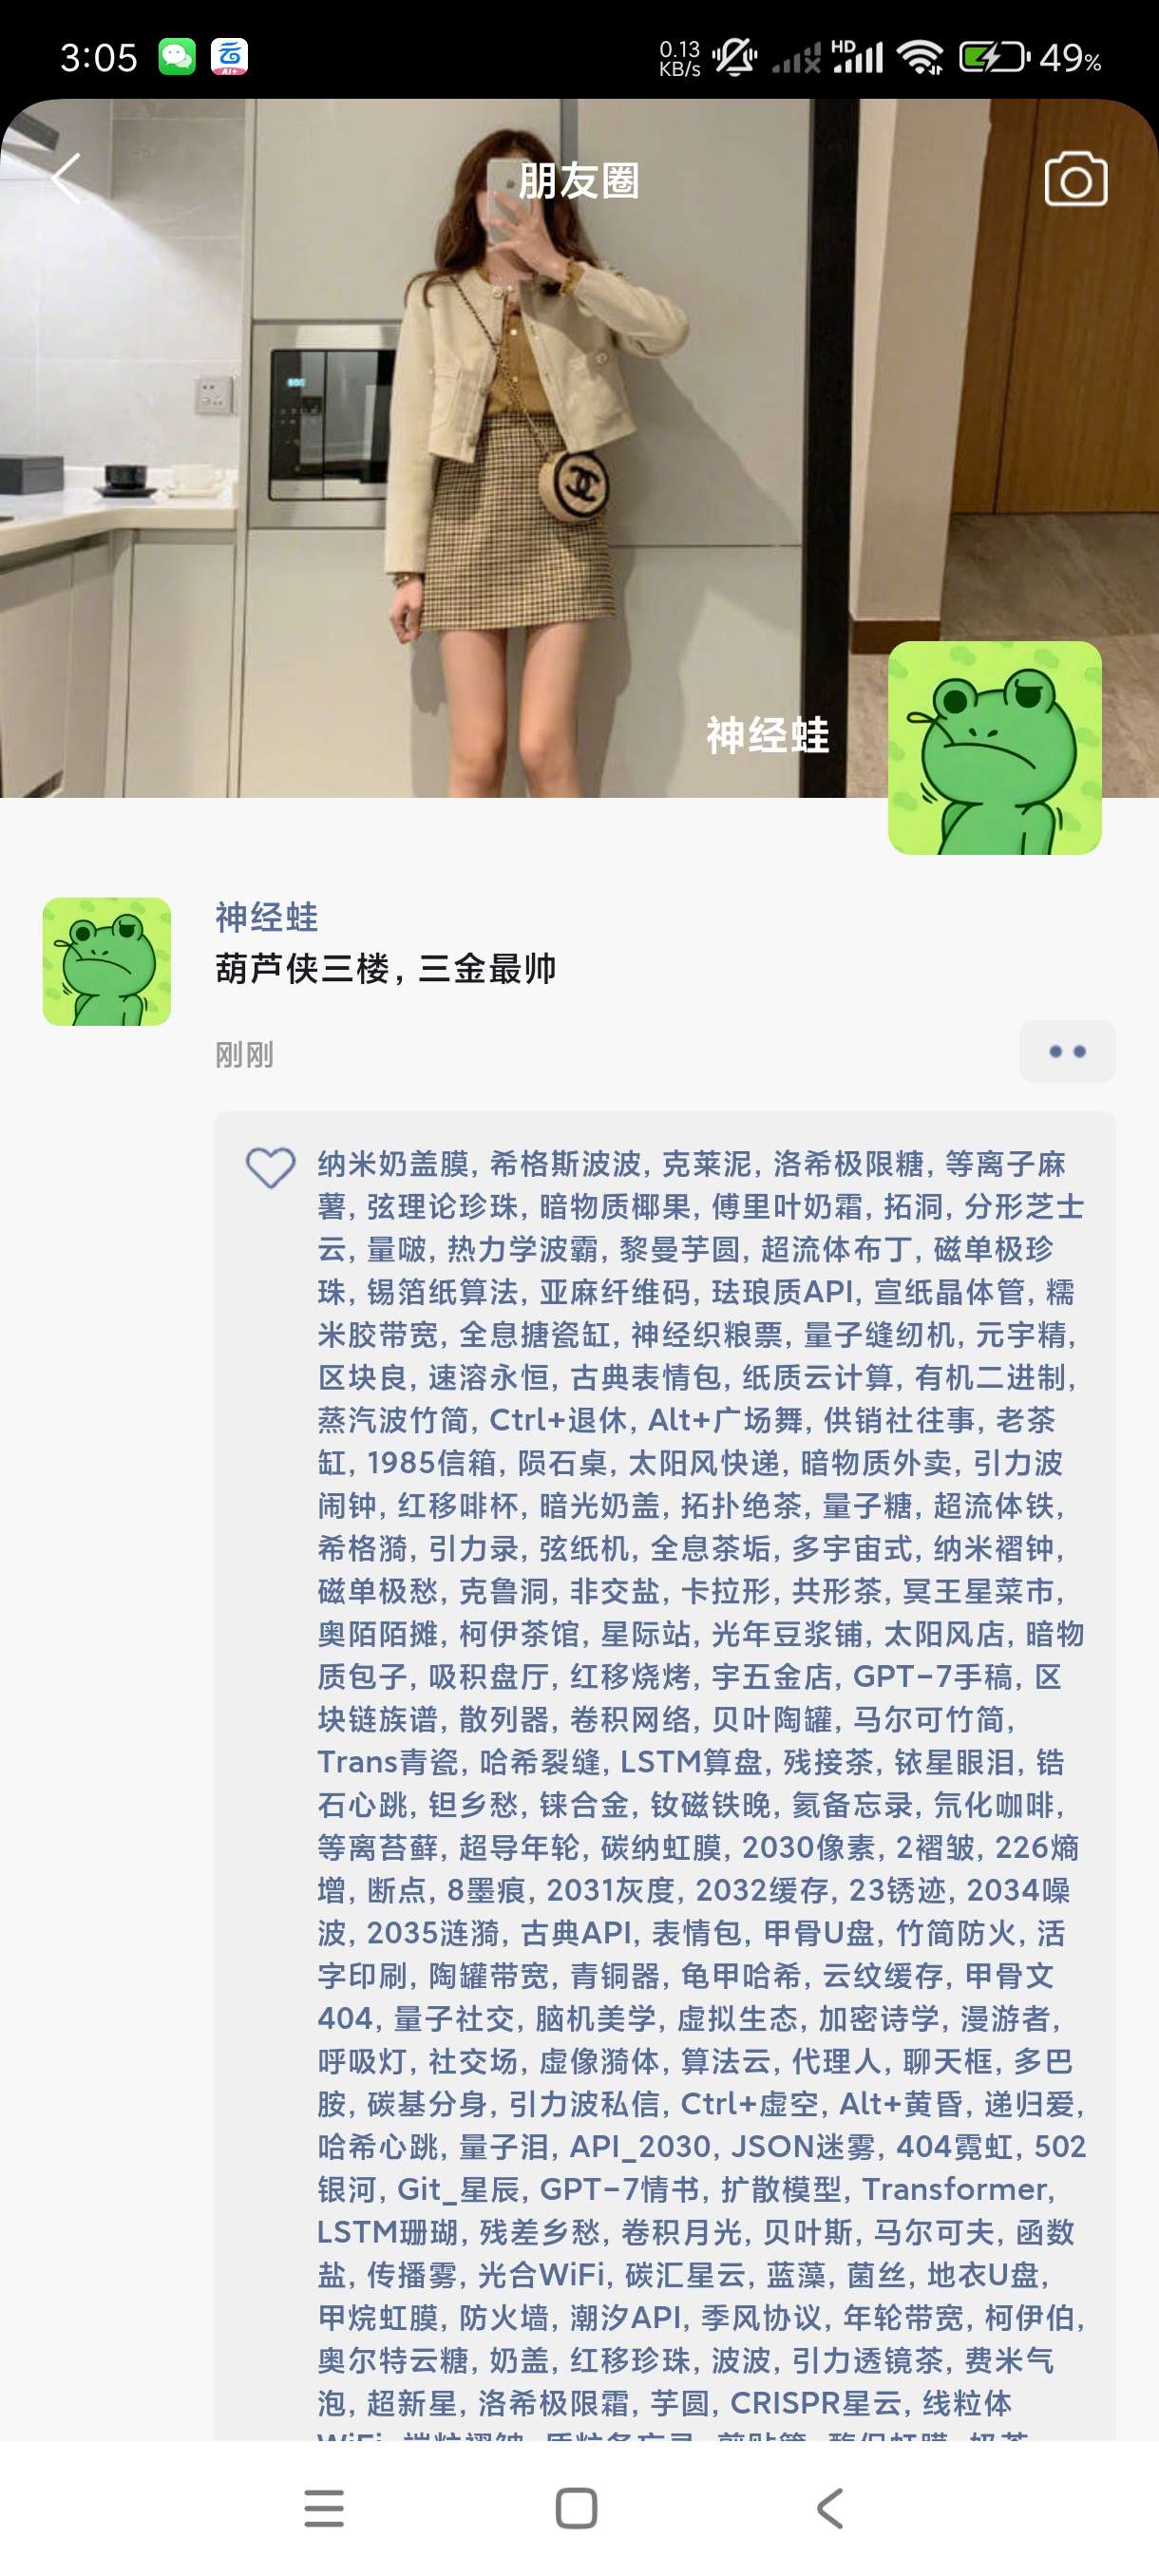Open liker GPT-7情书's profile
The width and height of the screenshot is (1159, 2576).
619,2189
